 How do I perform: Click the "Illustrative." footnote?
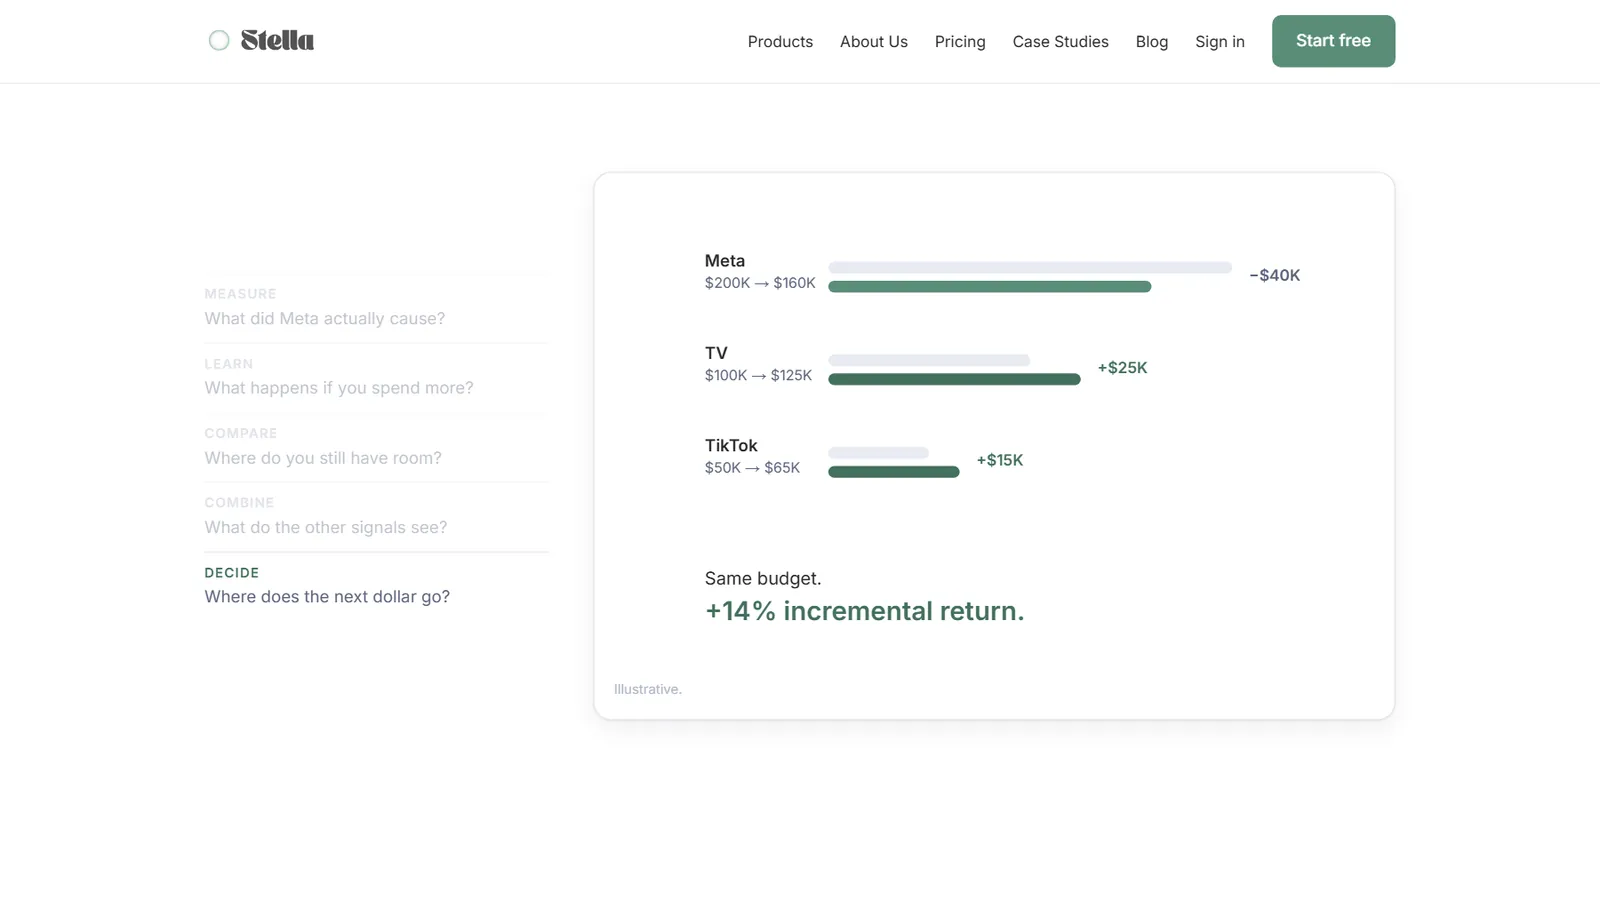click(648, 689)
